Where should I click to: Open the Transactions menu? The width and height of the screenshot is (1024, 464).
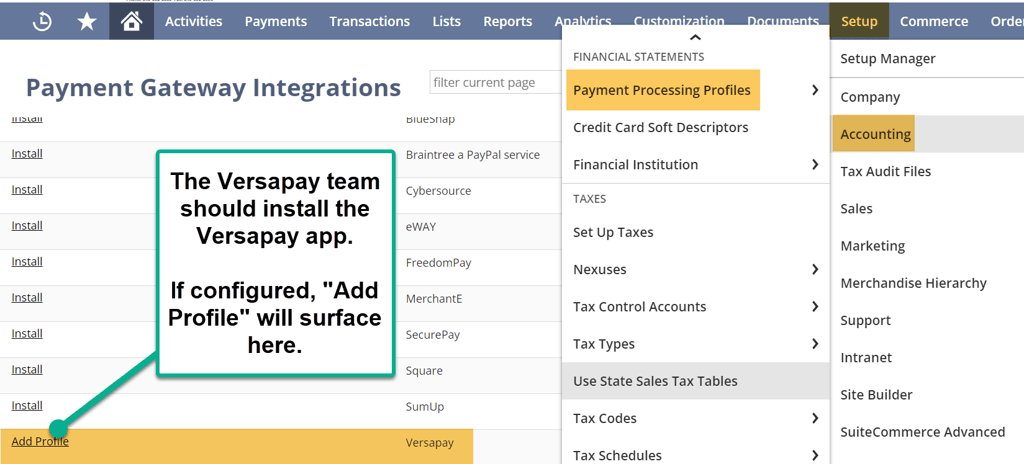[x=370, y=22]
